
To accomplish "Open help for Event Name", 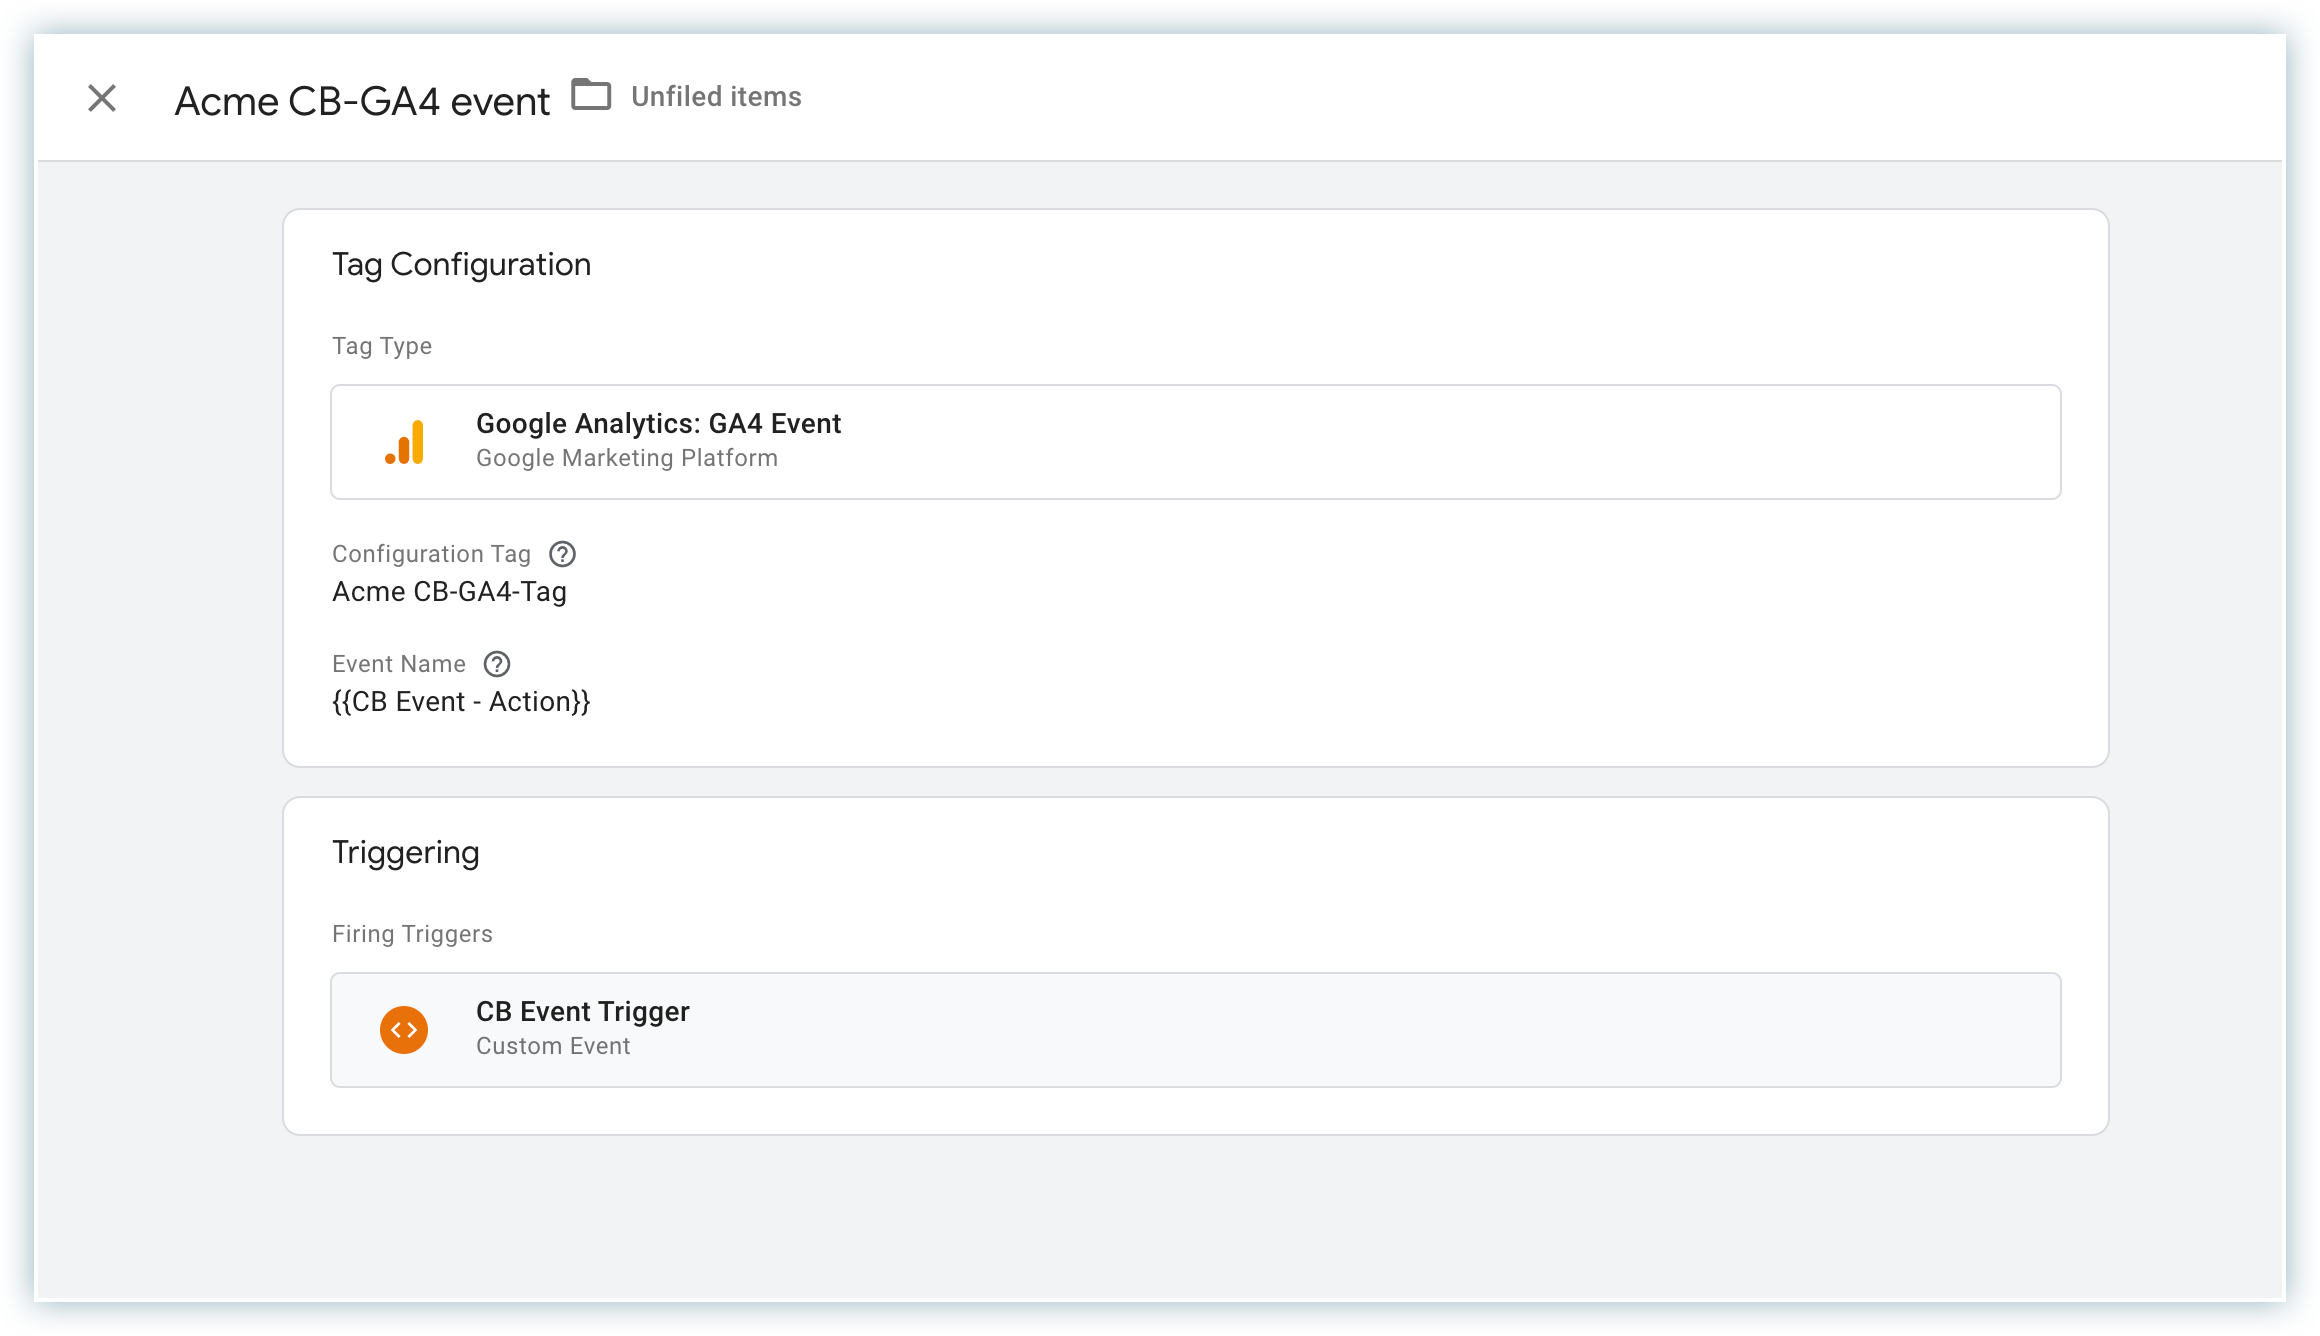I will (x=497, y=664).
